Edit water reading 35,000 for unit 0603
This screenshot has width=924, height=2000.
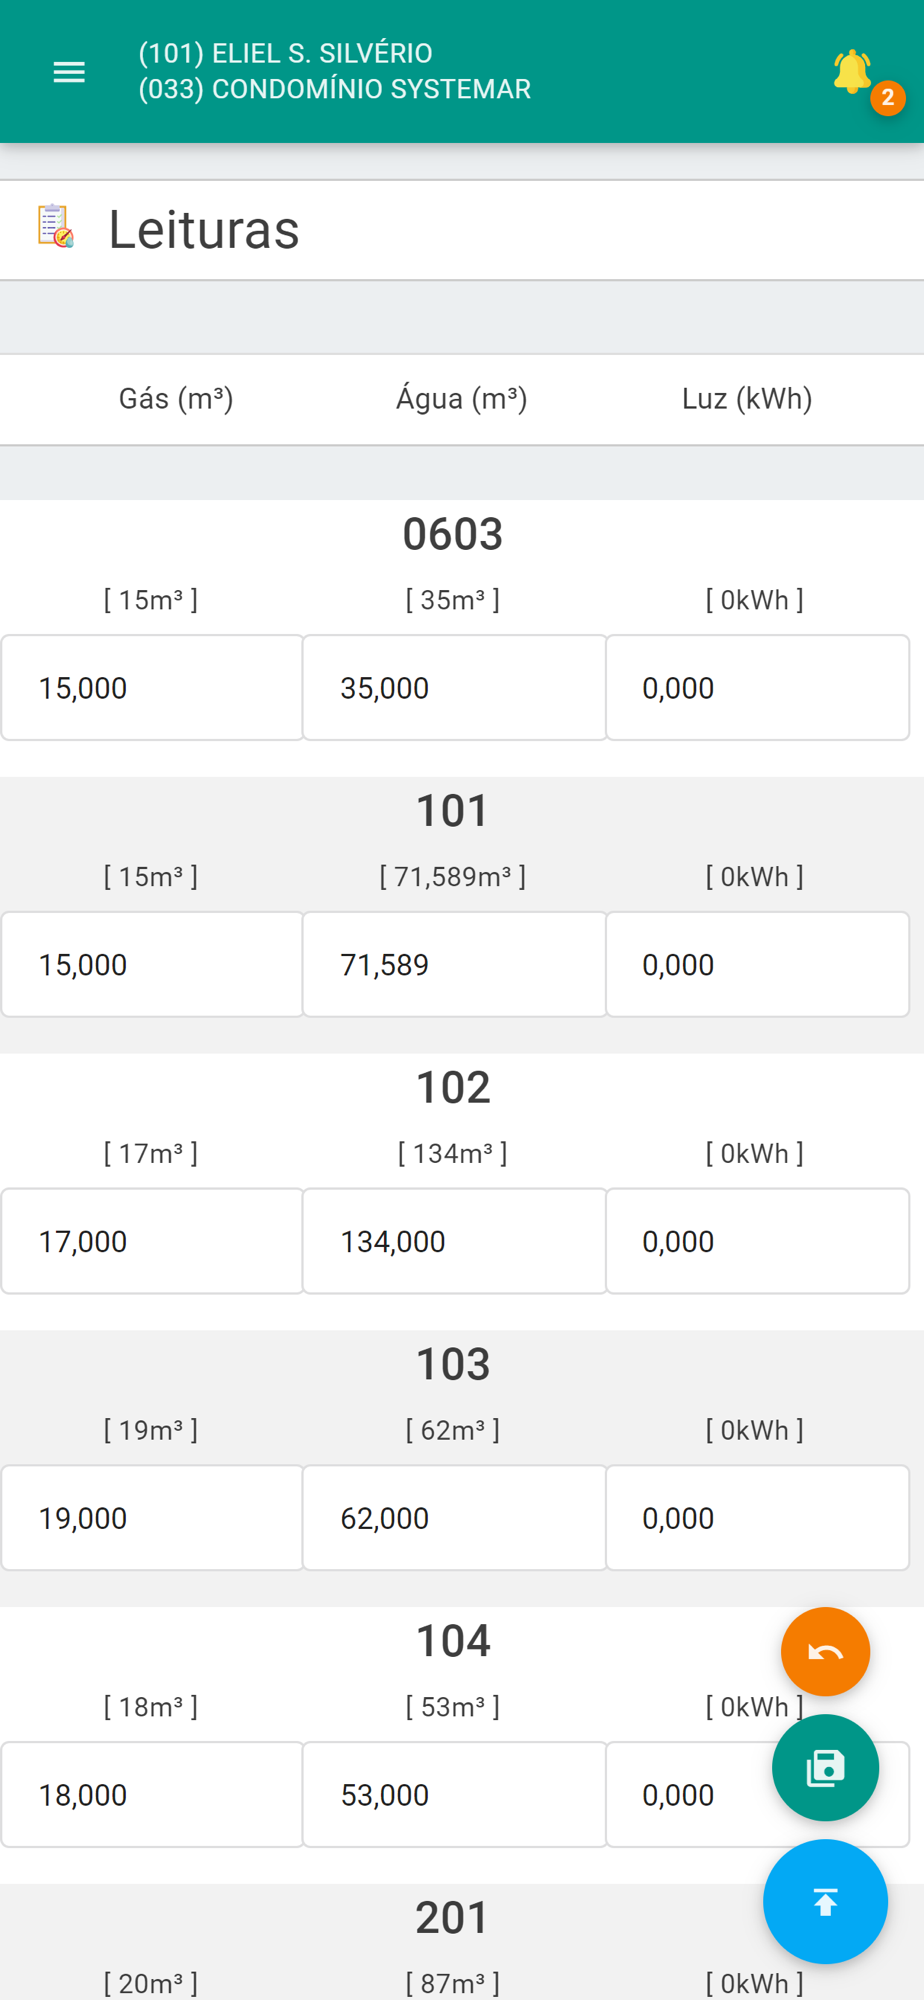coord(455,688)
